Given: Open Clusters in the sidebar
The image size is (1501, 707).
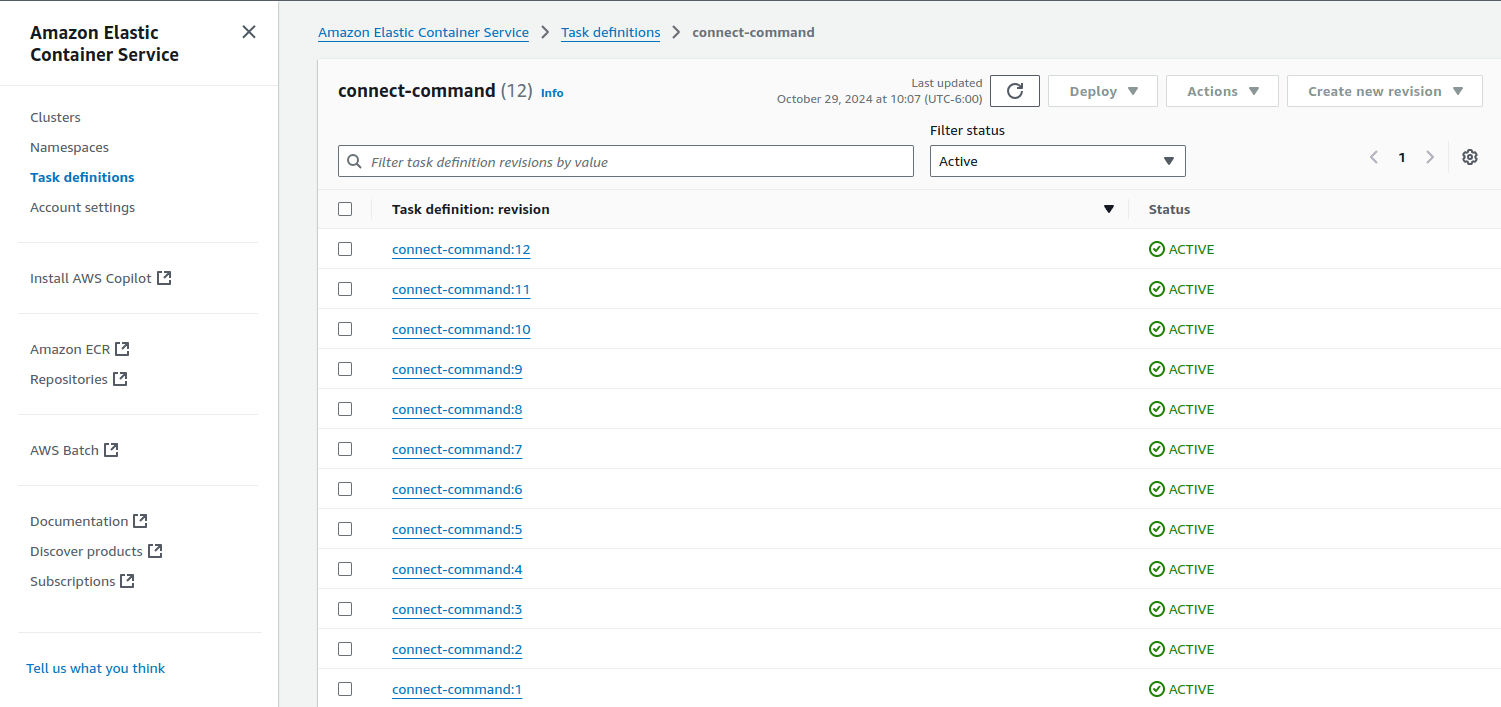Looking at the screenshot, I should pyautogui.click(x=55, y=117).
